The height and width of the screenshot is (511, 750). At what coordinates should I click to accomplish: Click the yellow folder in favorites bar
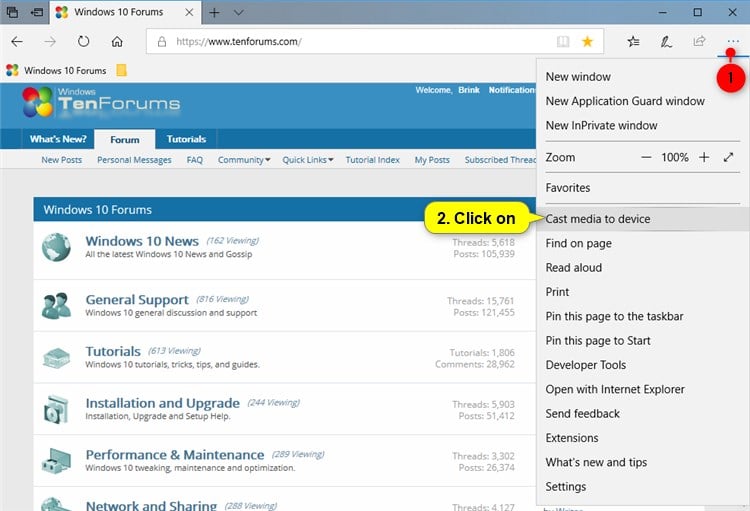pyautogui.click(x=121, y=70)
